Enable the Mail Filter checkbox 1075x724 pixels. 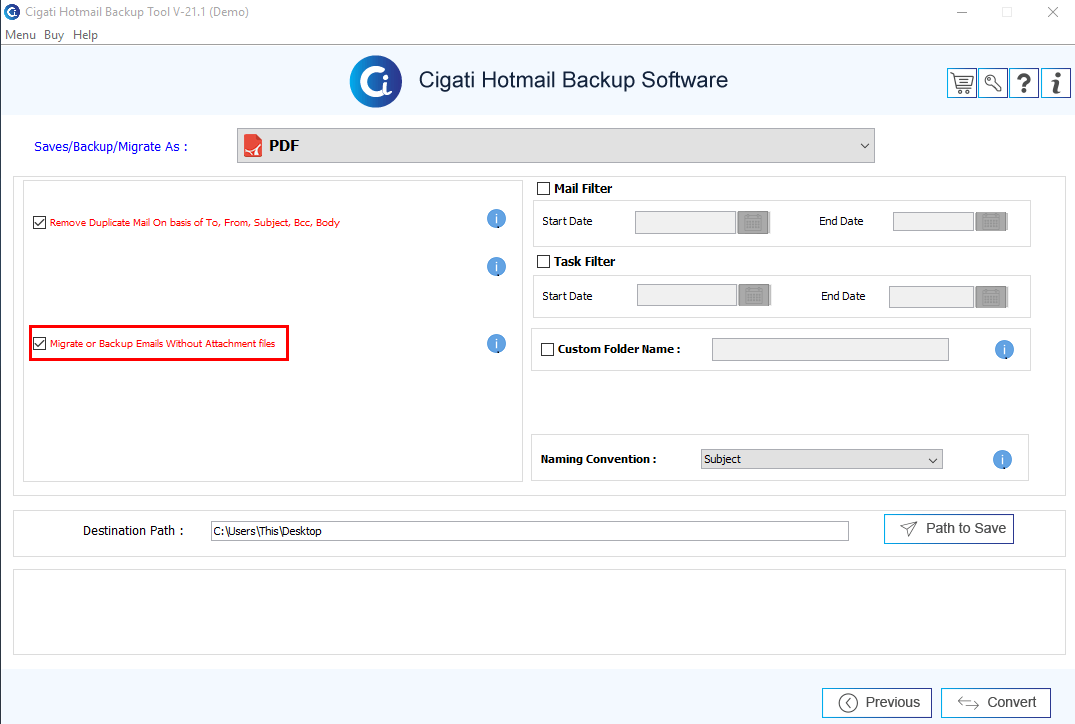click(x=544, y=189)
